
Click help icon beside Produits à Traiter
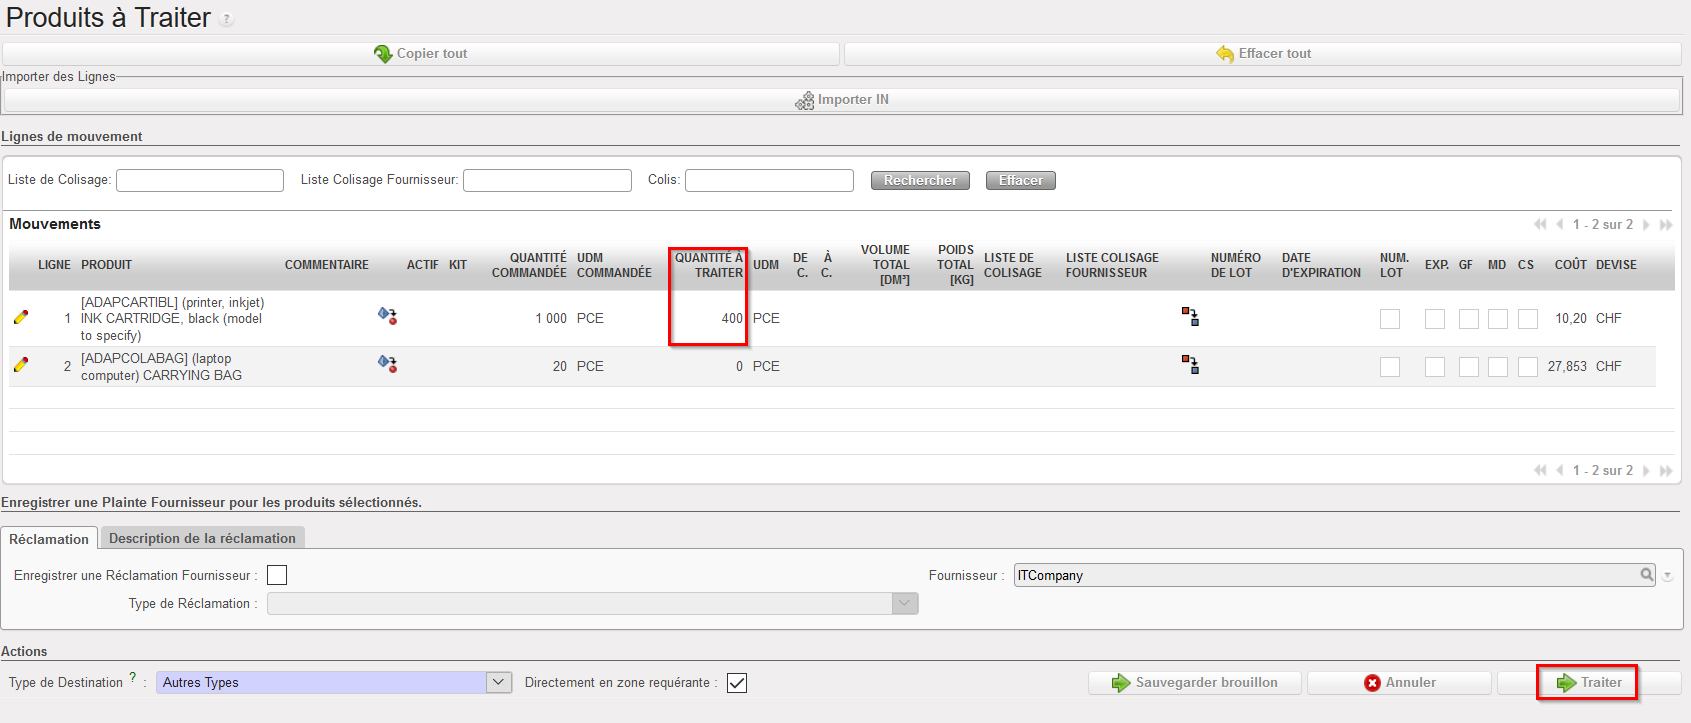227,19
